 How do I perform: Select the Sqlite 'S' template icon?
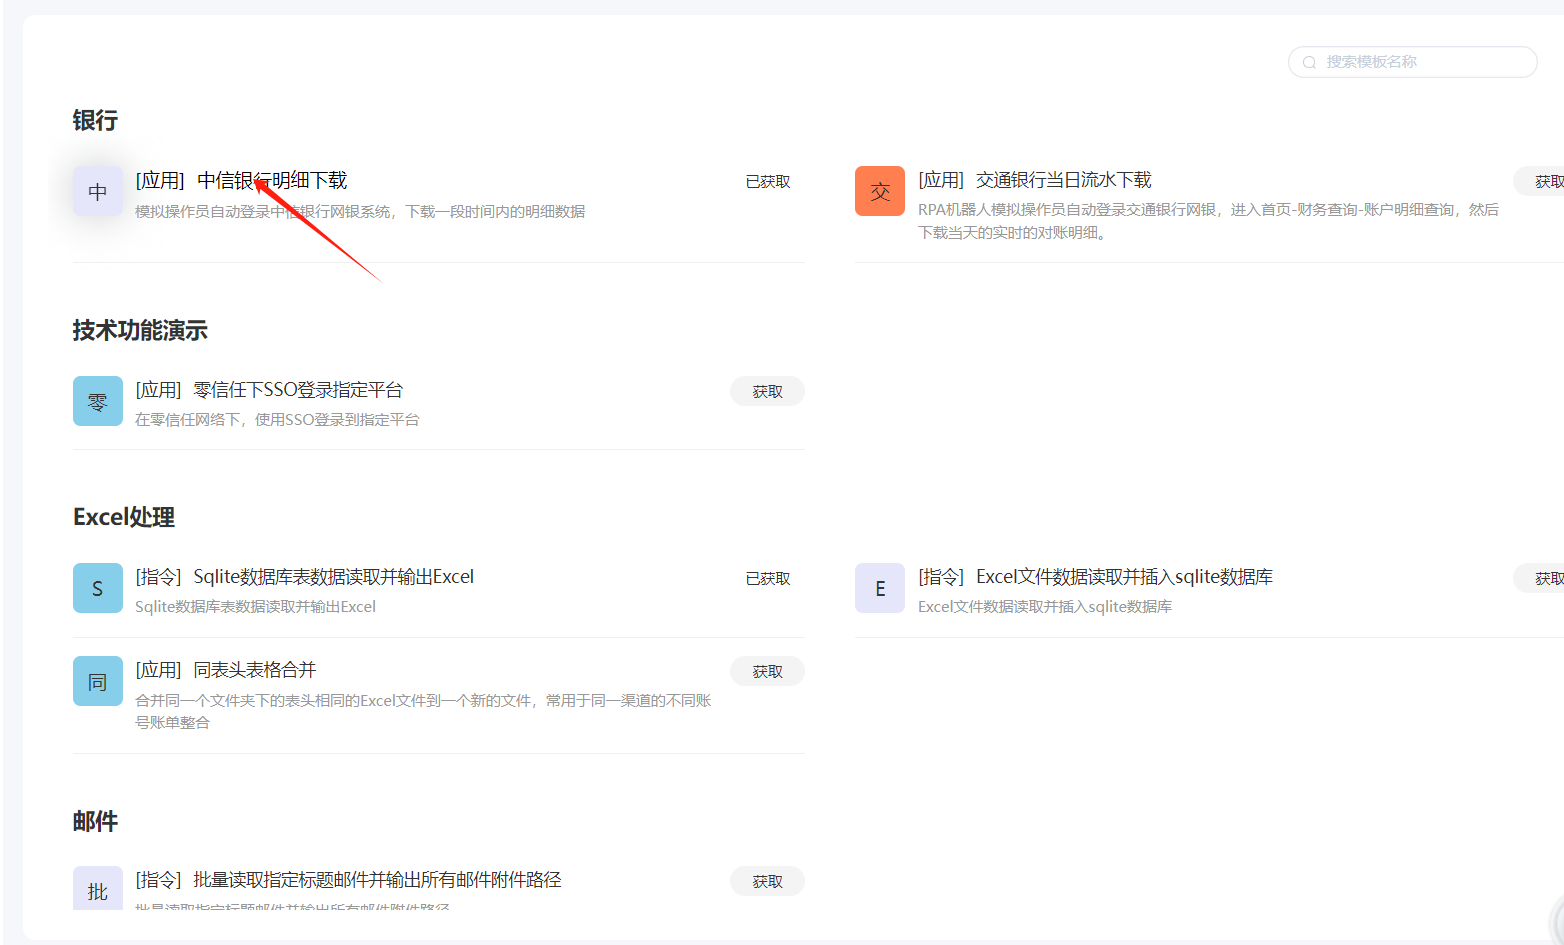pos(98,588)
